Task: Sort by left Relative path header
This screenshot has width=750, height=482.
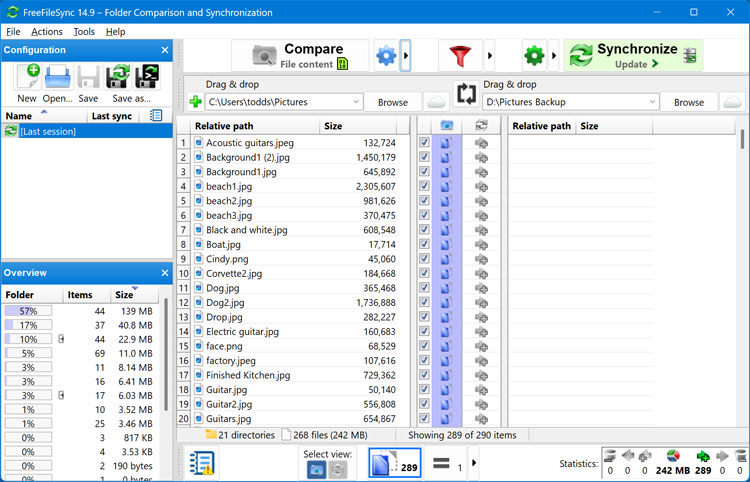Action: tap(255, 126)
